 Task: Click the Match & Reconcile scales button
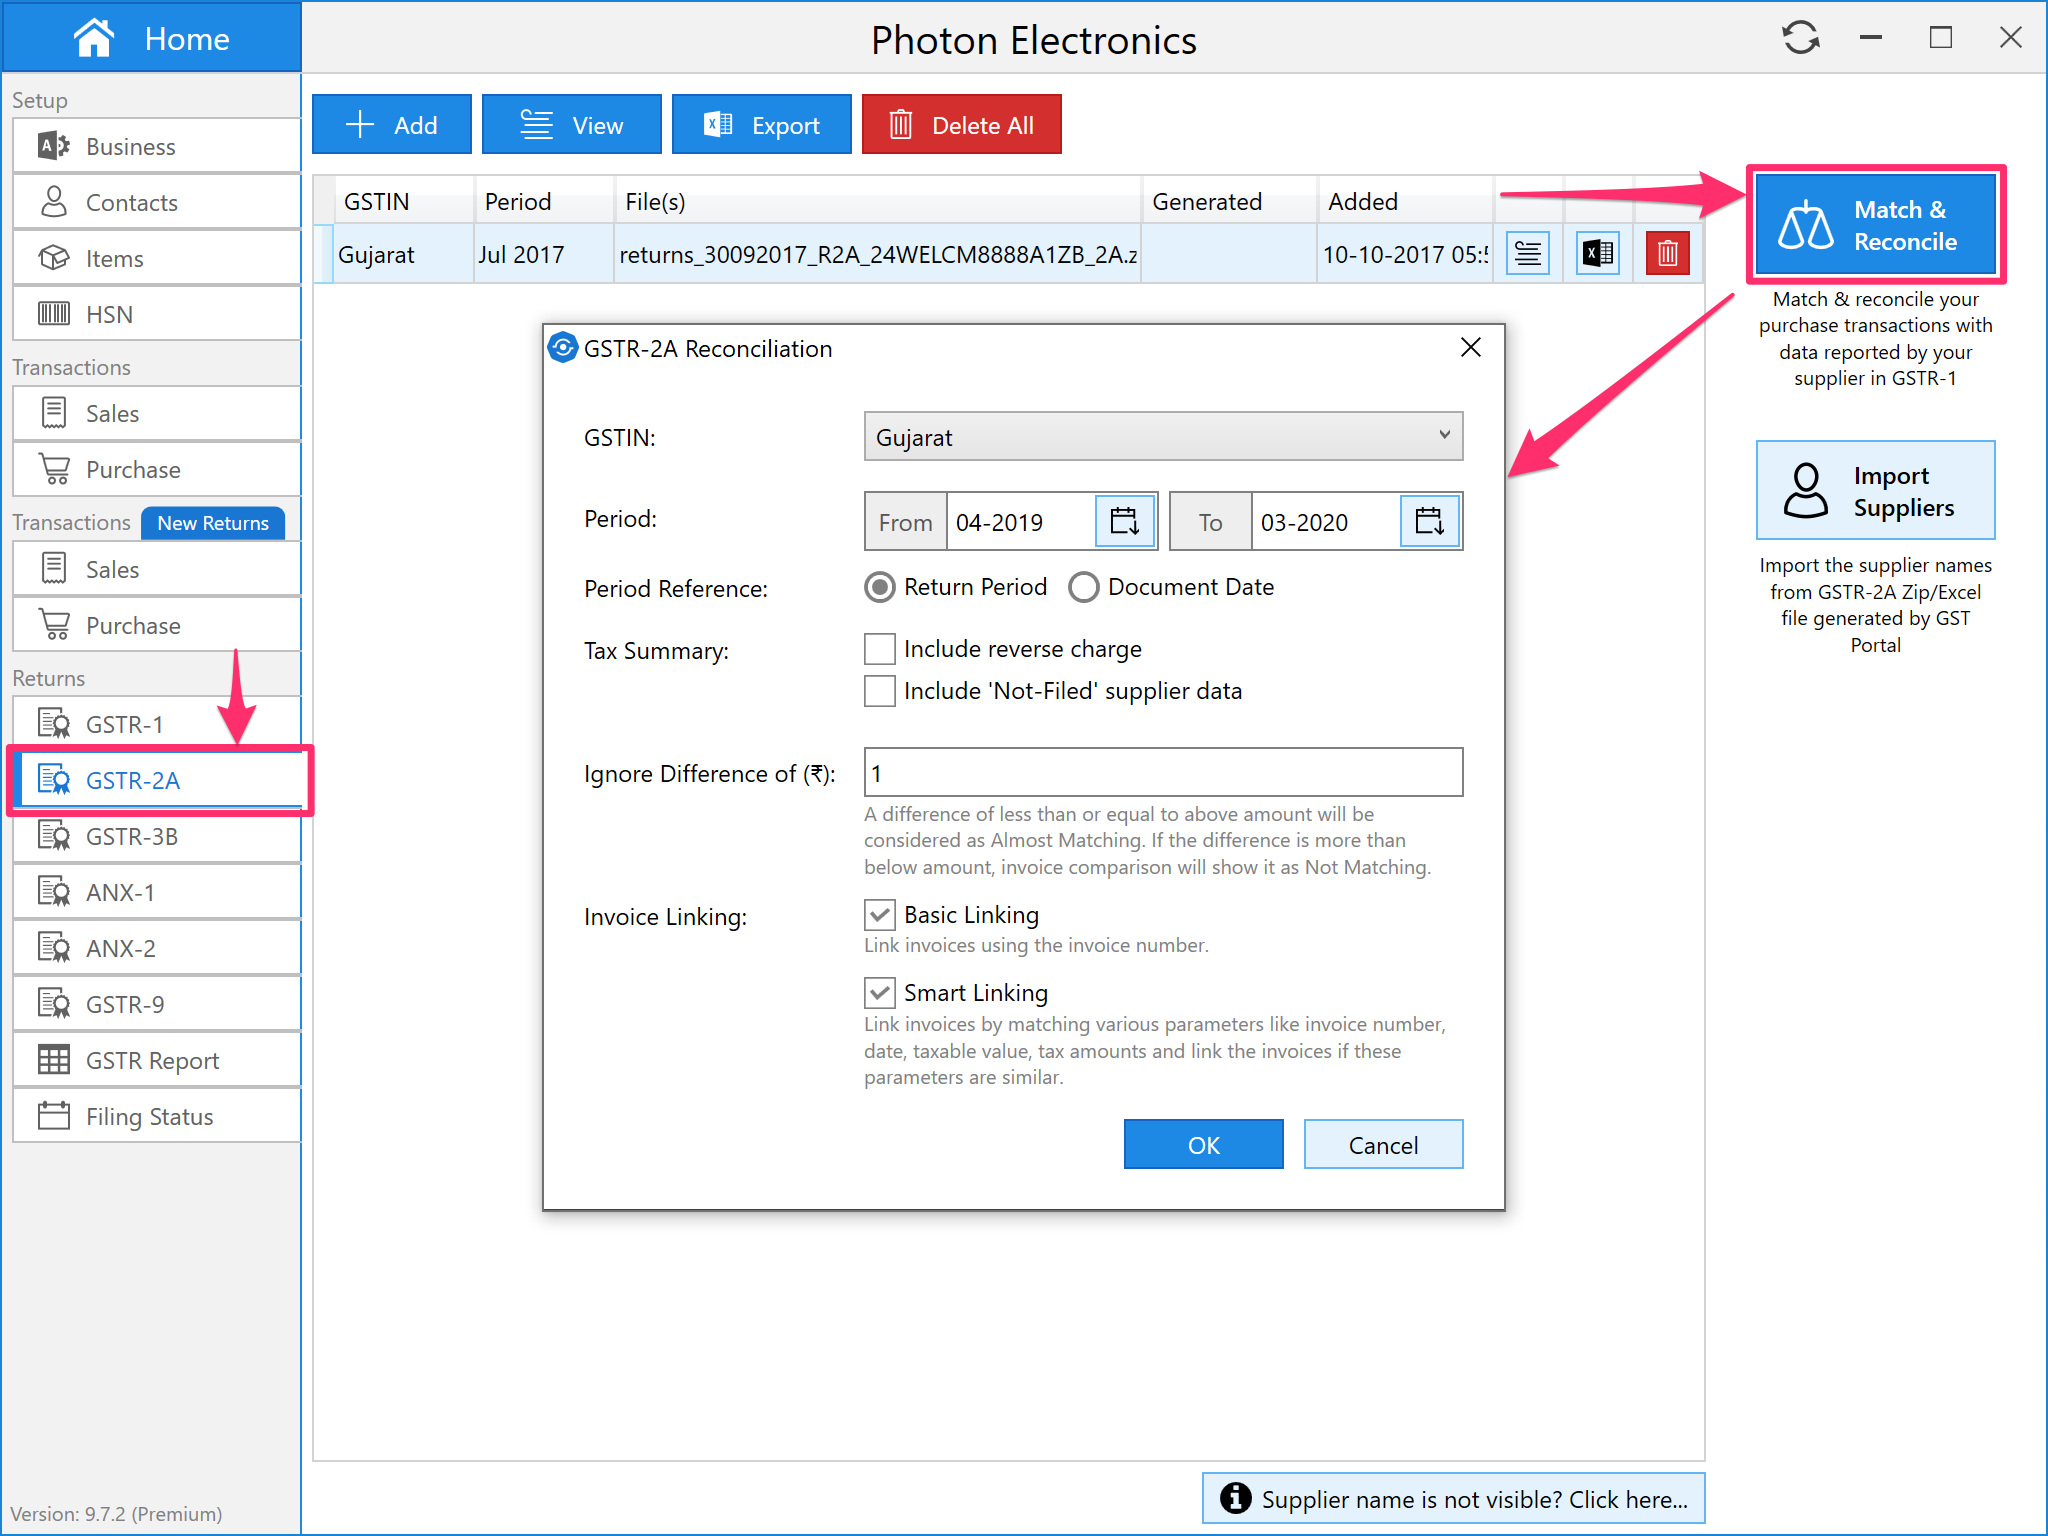click(1875, 225)
